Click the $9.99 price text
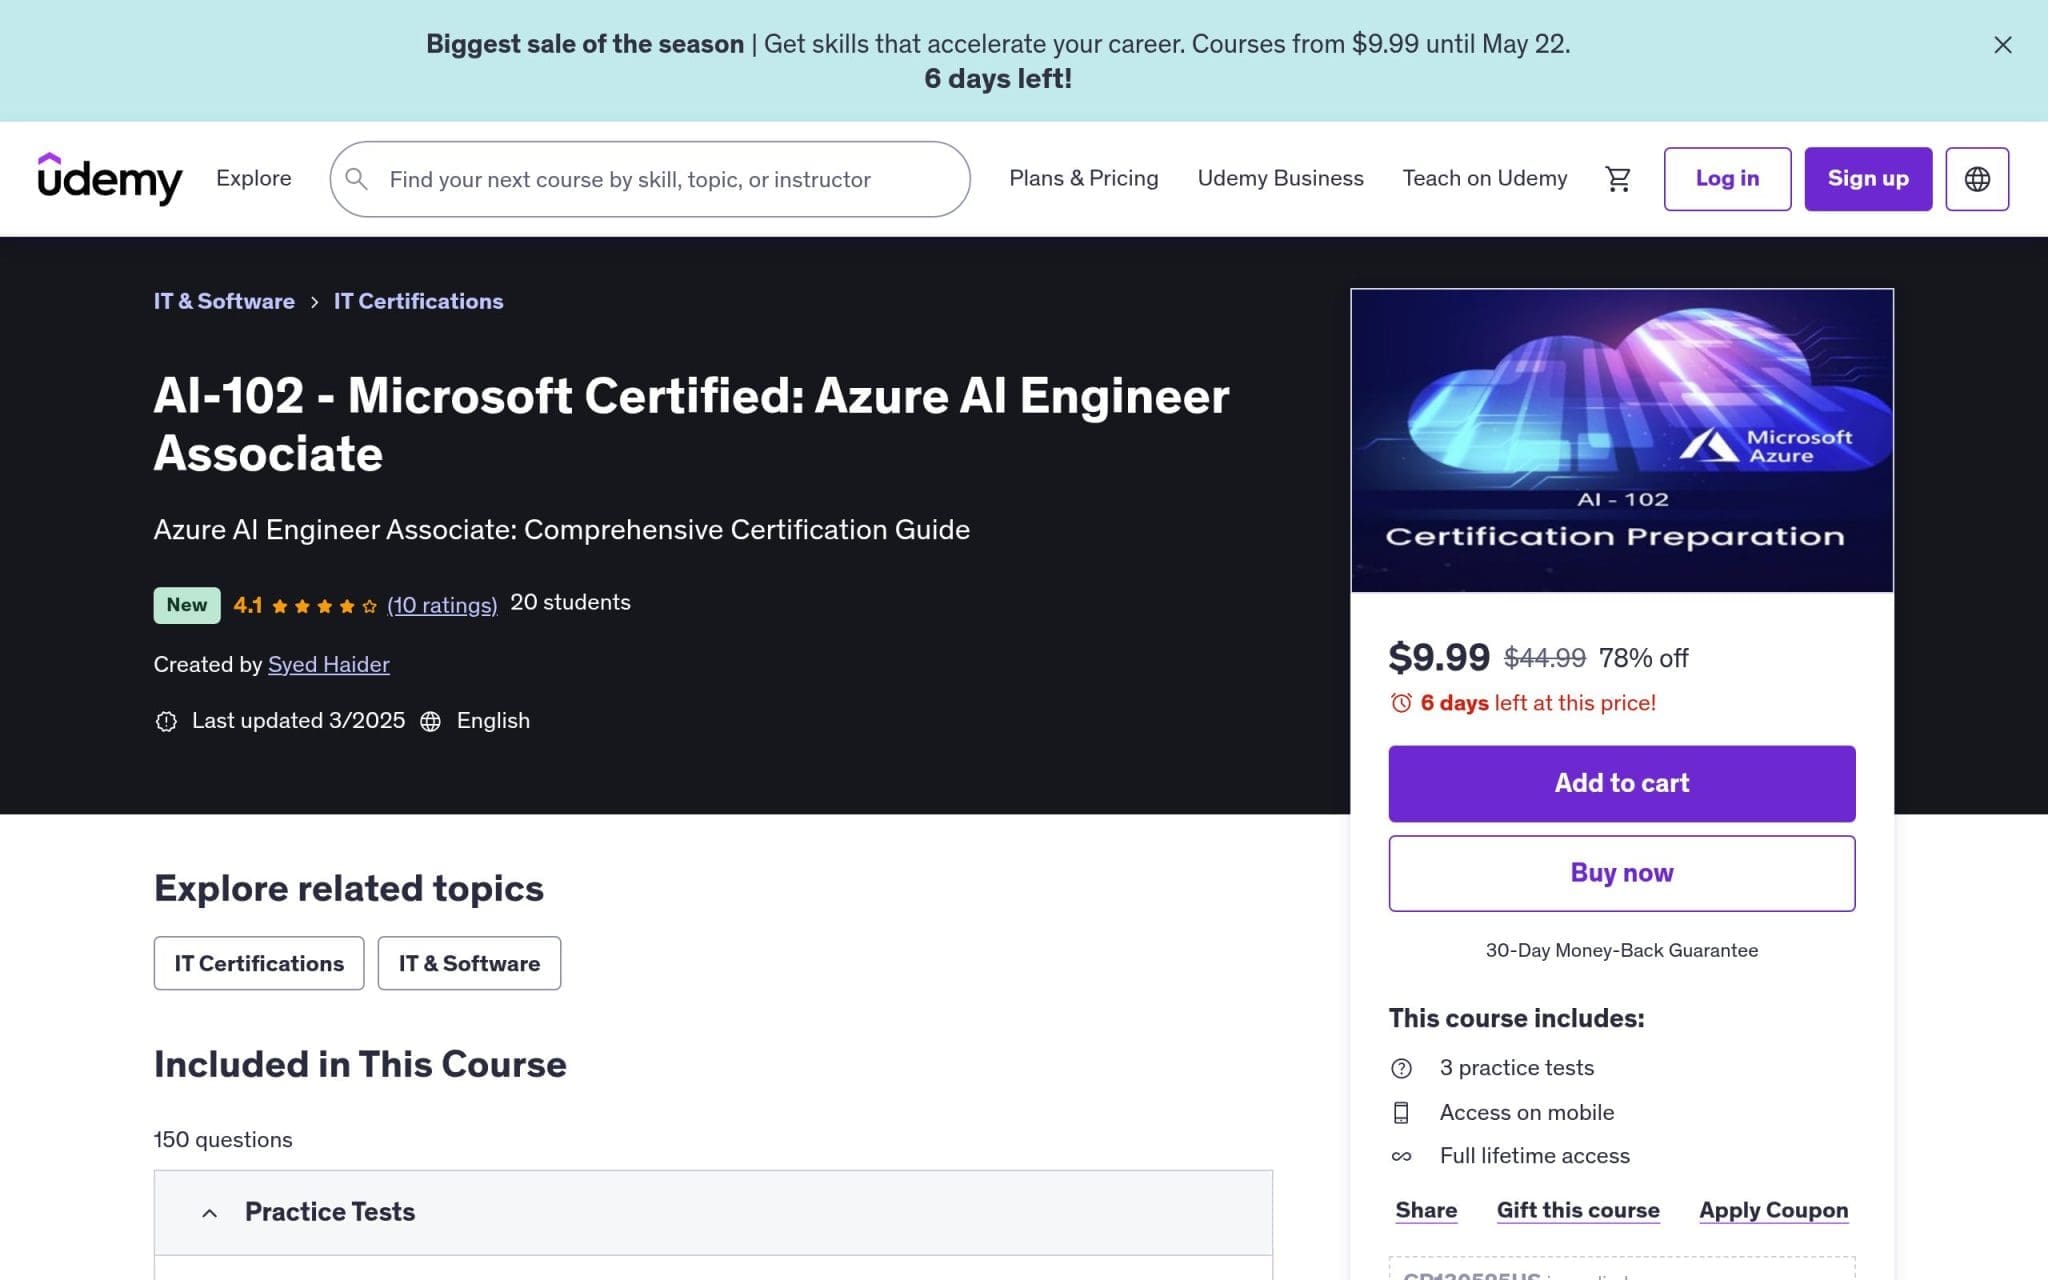Viewport: 2048px width, 1280px height. (1439, 657)
